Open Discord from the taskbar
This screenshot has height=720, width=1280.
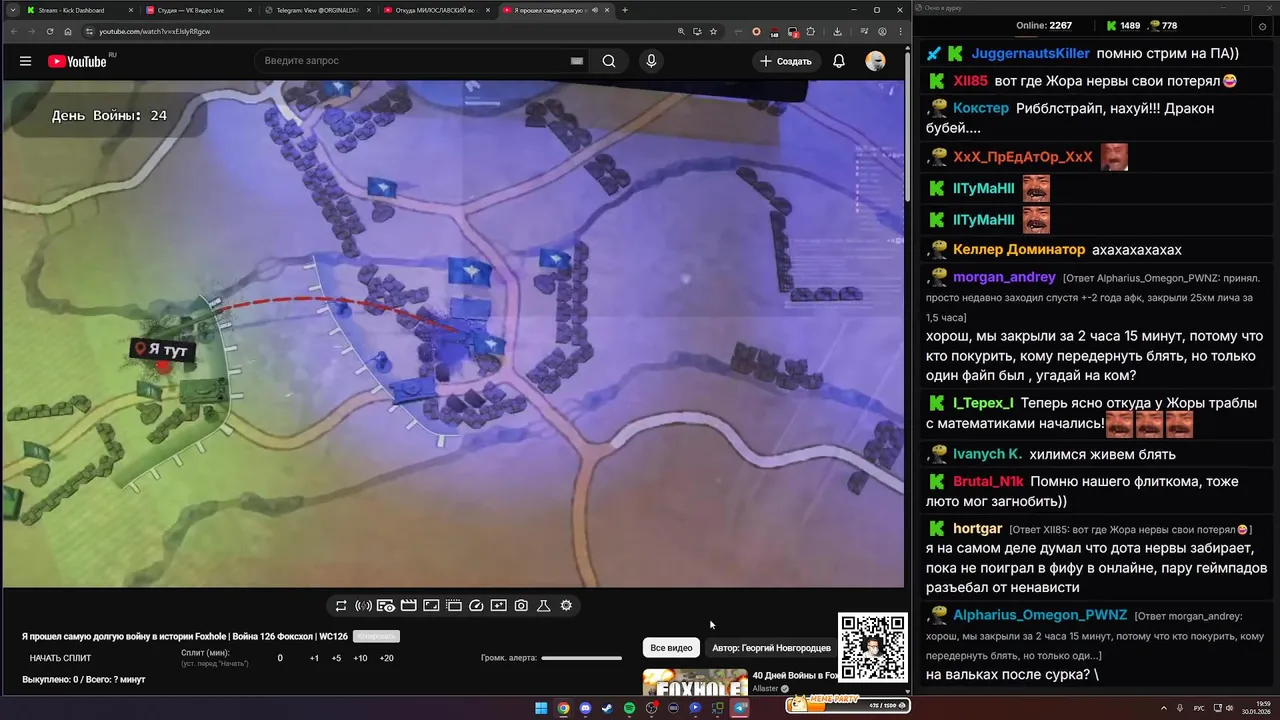(x=585, y=708)
